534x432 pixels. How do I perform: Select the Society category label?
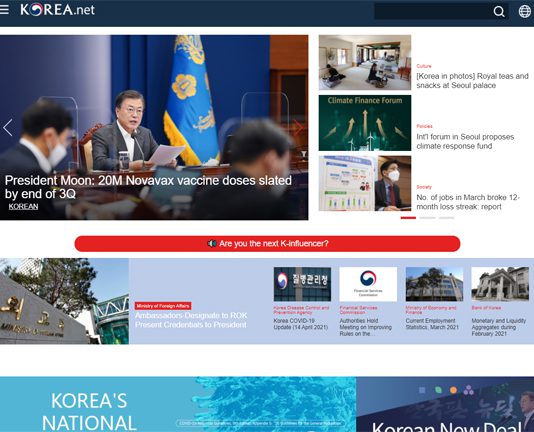[x=424, y=187]
